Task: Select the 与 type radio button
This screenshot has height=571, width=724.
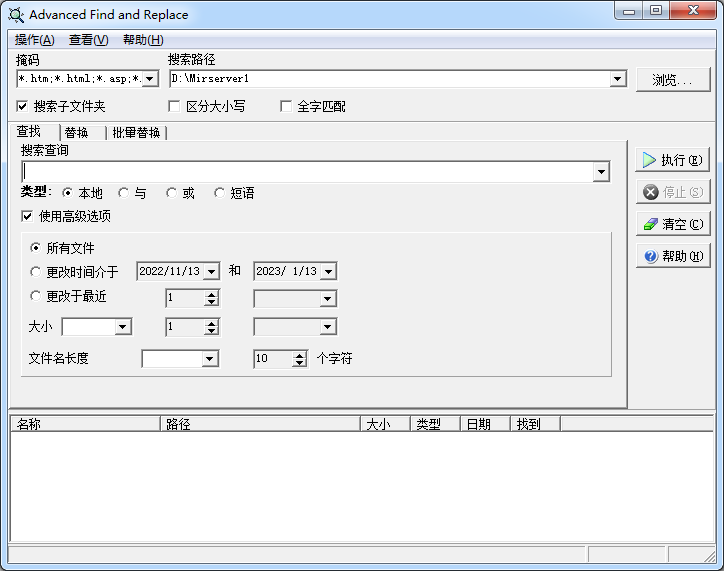Action: coord(123,192)
